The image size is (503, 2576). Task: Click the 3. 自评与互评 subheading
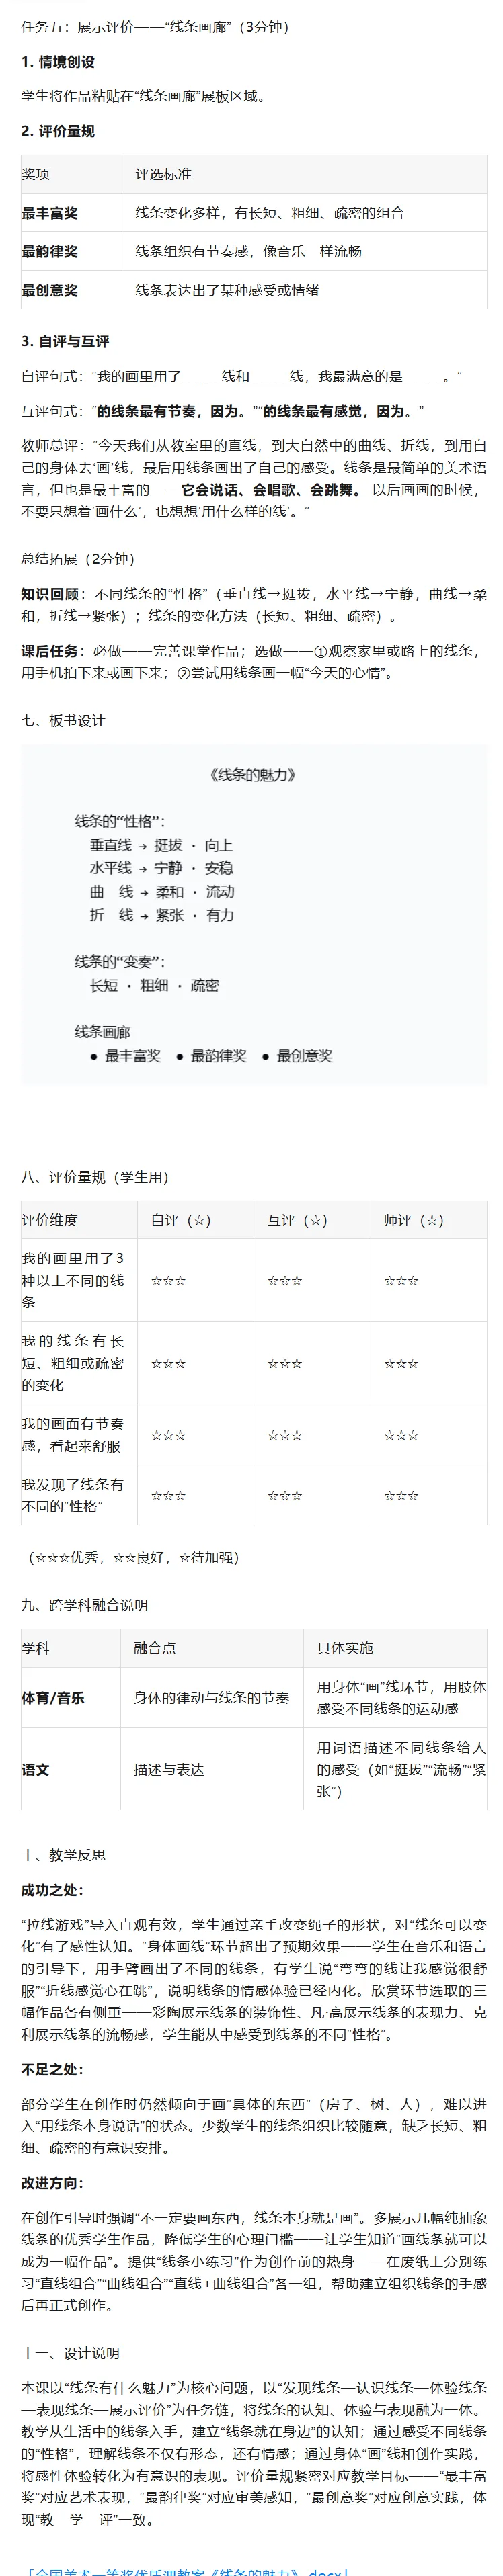(x=66, y=341)
